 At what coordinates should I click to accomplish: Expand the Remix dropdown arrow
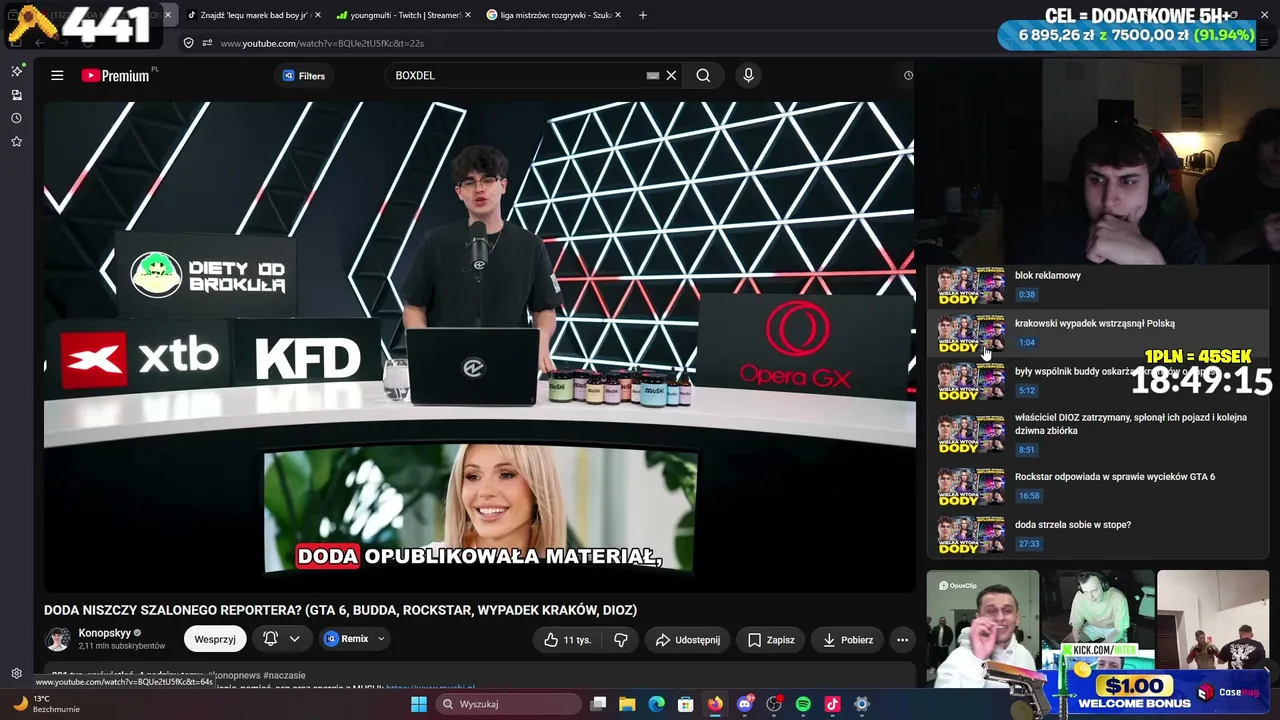click(x=381, y=639)
